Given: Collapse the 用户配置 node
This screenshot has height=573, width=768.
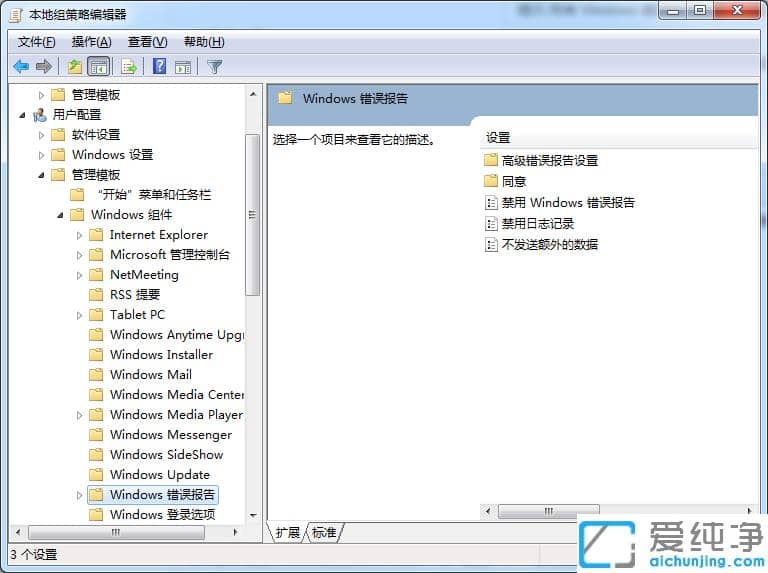Looking at the screenshot, I should coord(22,115).
